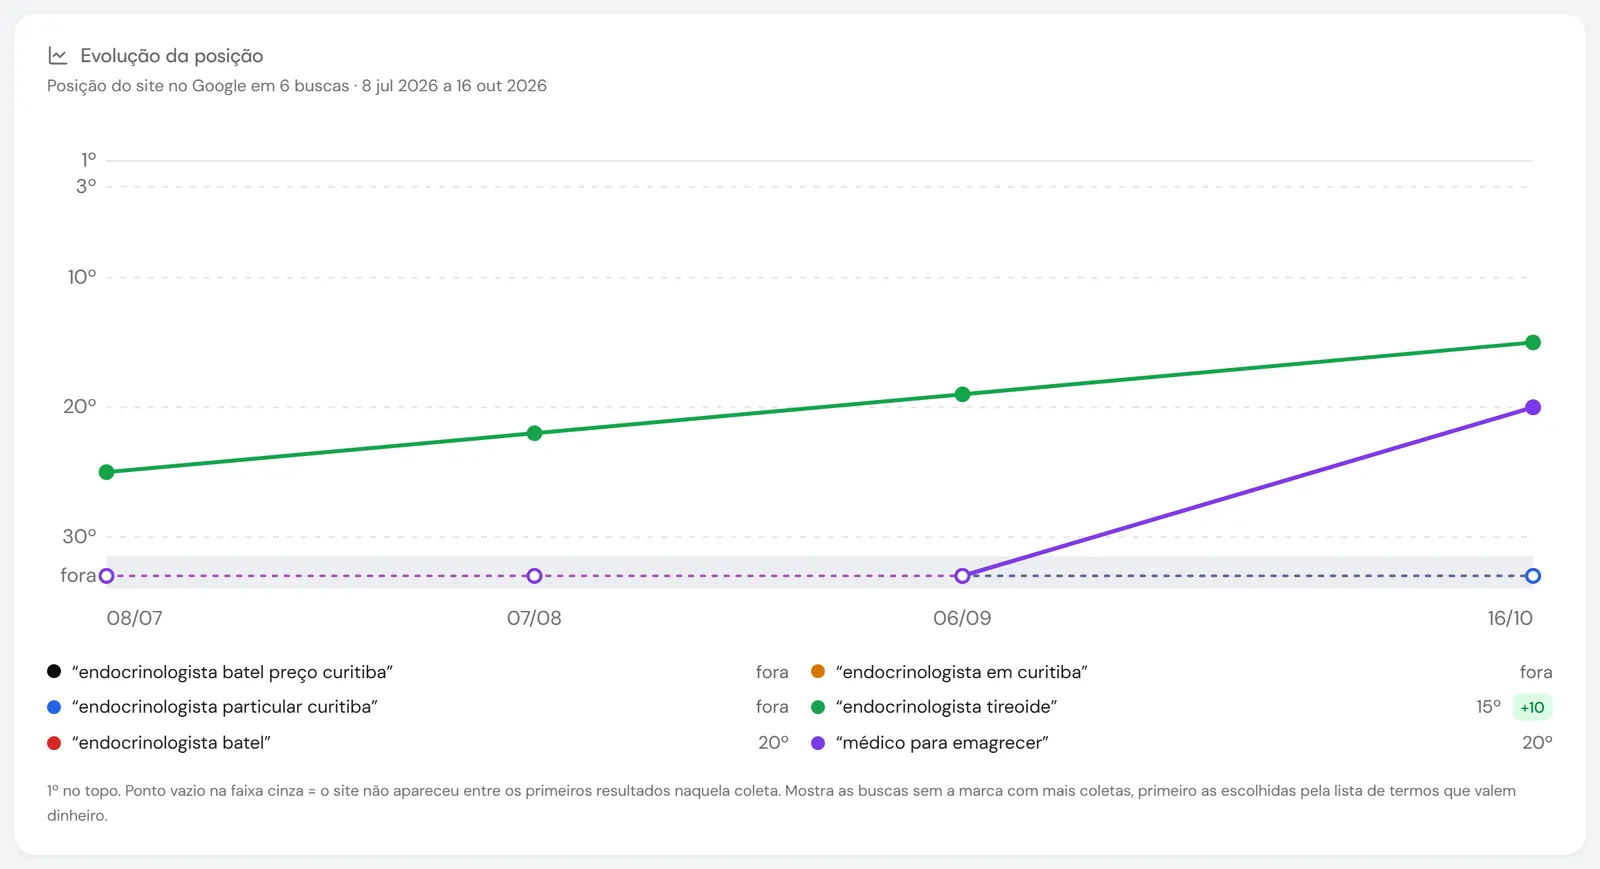This screenshot has height=869, width=1600.
Task: Click legend label "endocrinologista em curitiba"
Action: 962,672
